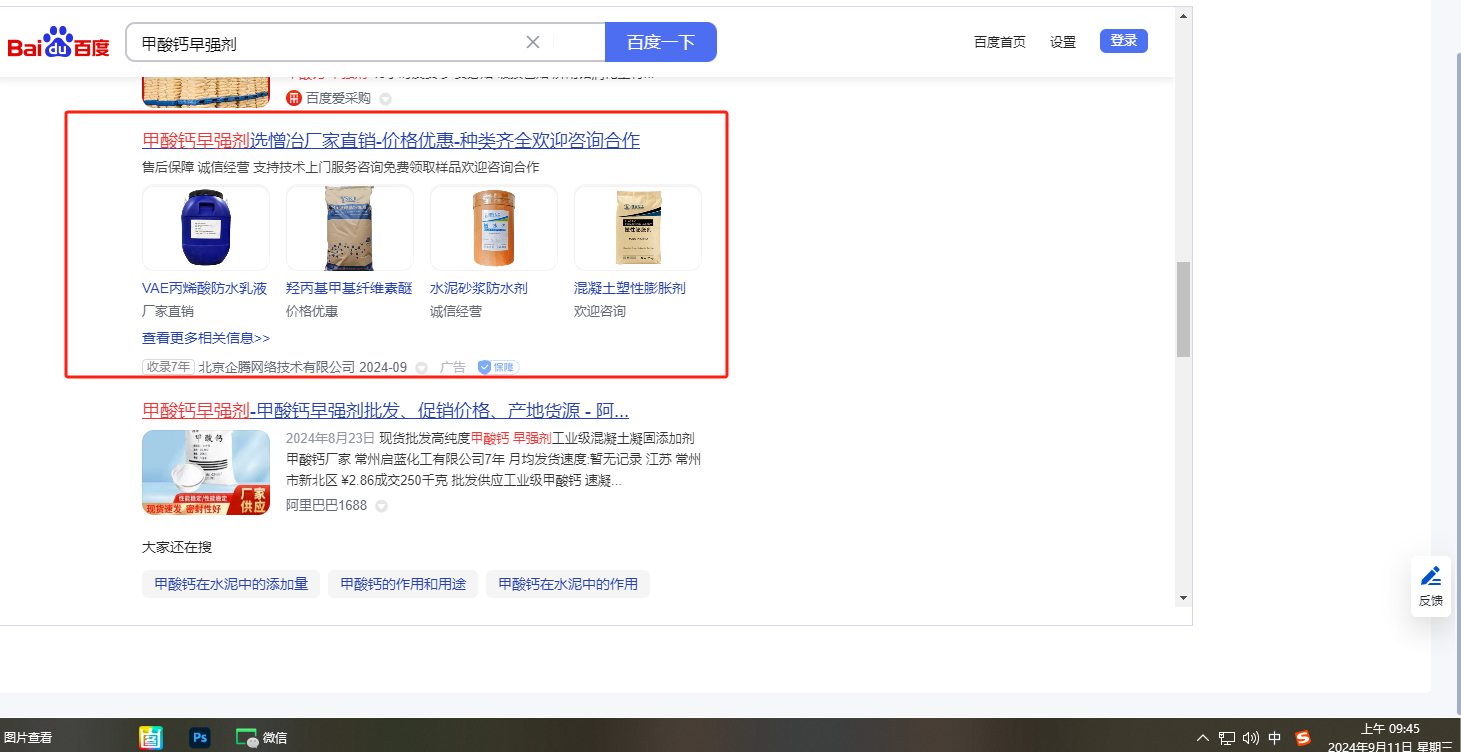Screen dimensions: 1461x752
Task: Select suggestion 甲酸钙的作用和用途
Action: (403, 584)
